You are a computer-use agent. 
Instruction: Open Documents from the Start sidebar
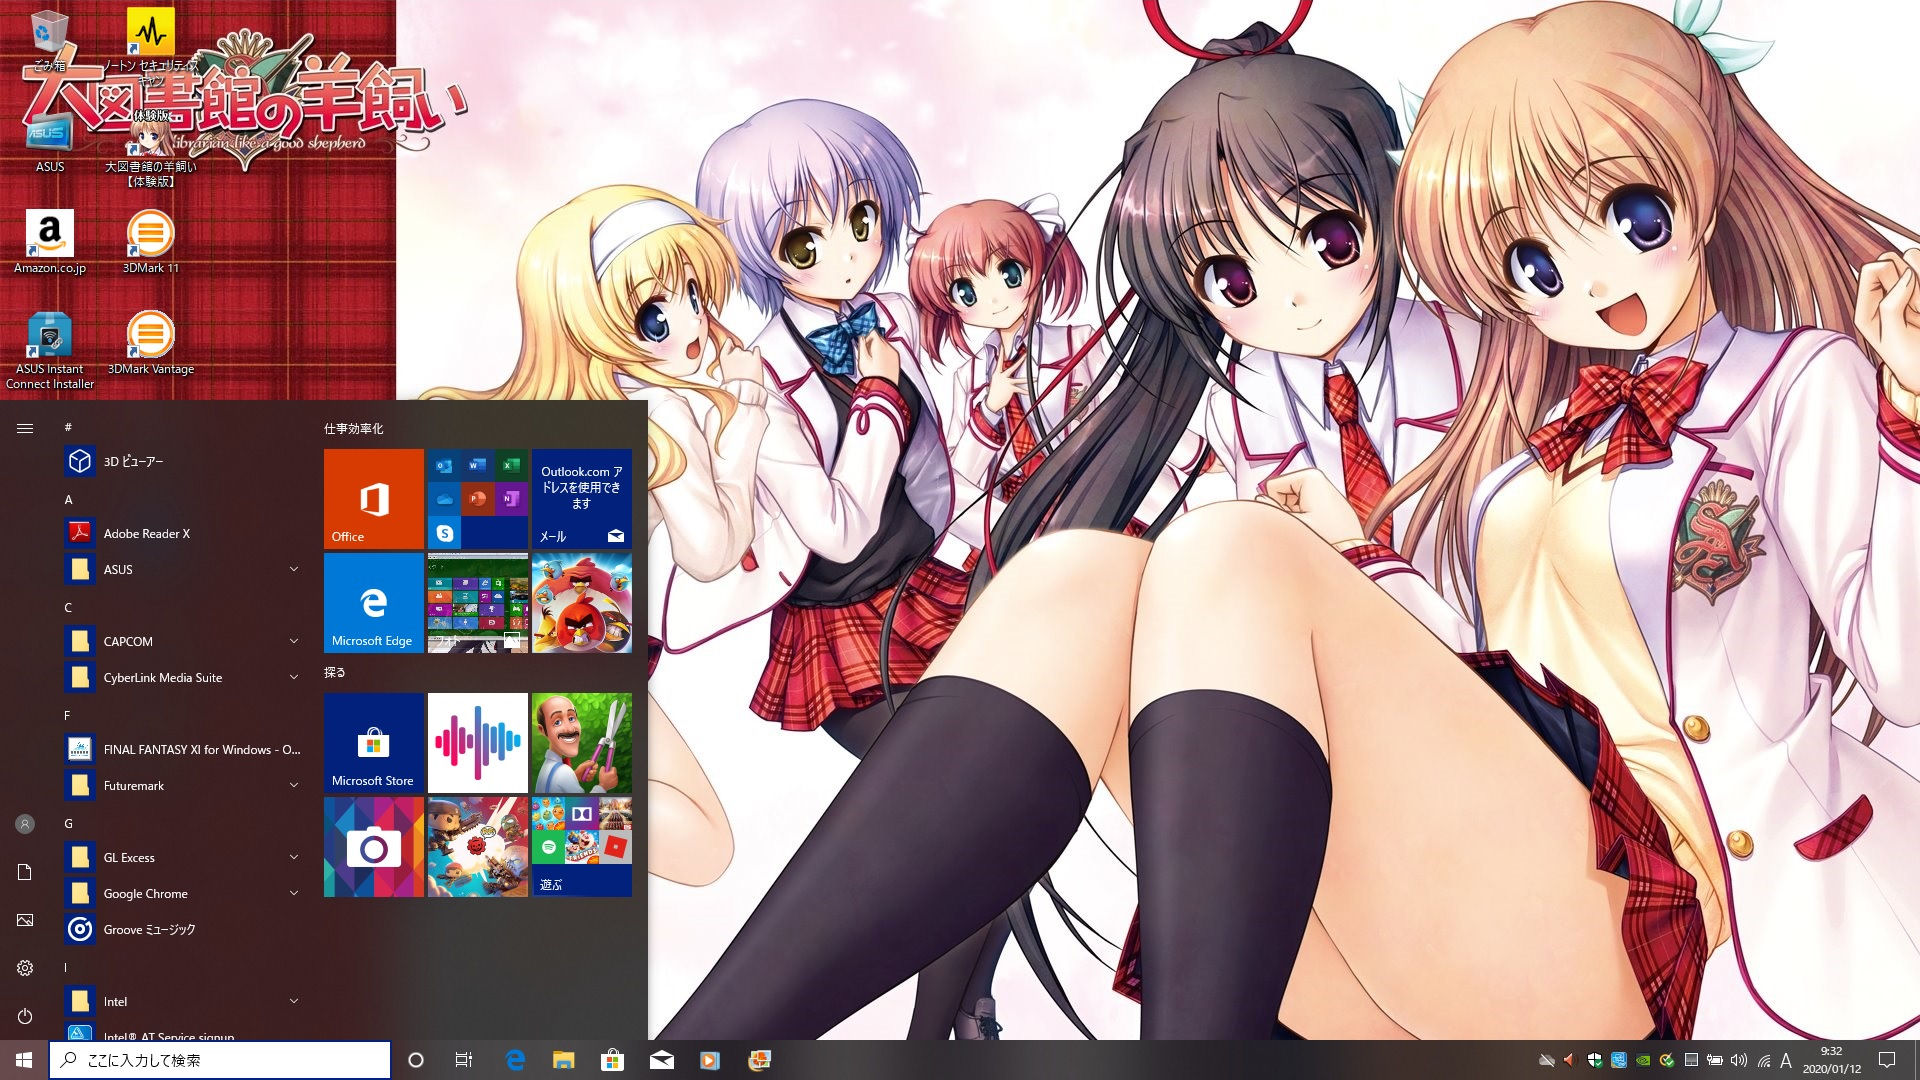[25, 872]
